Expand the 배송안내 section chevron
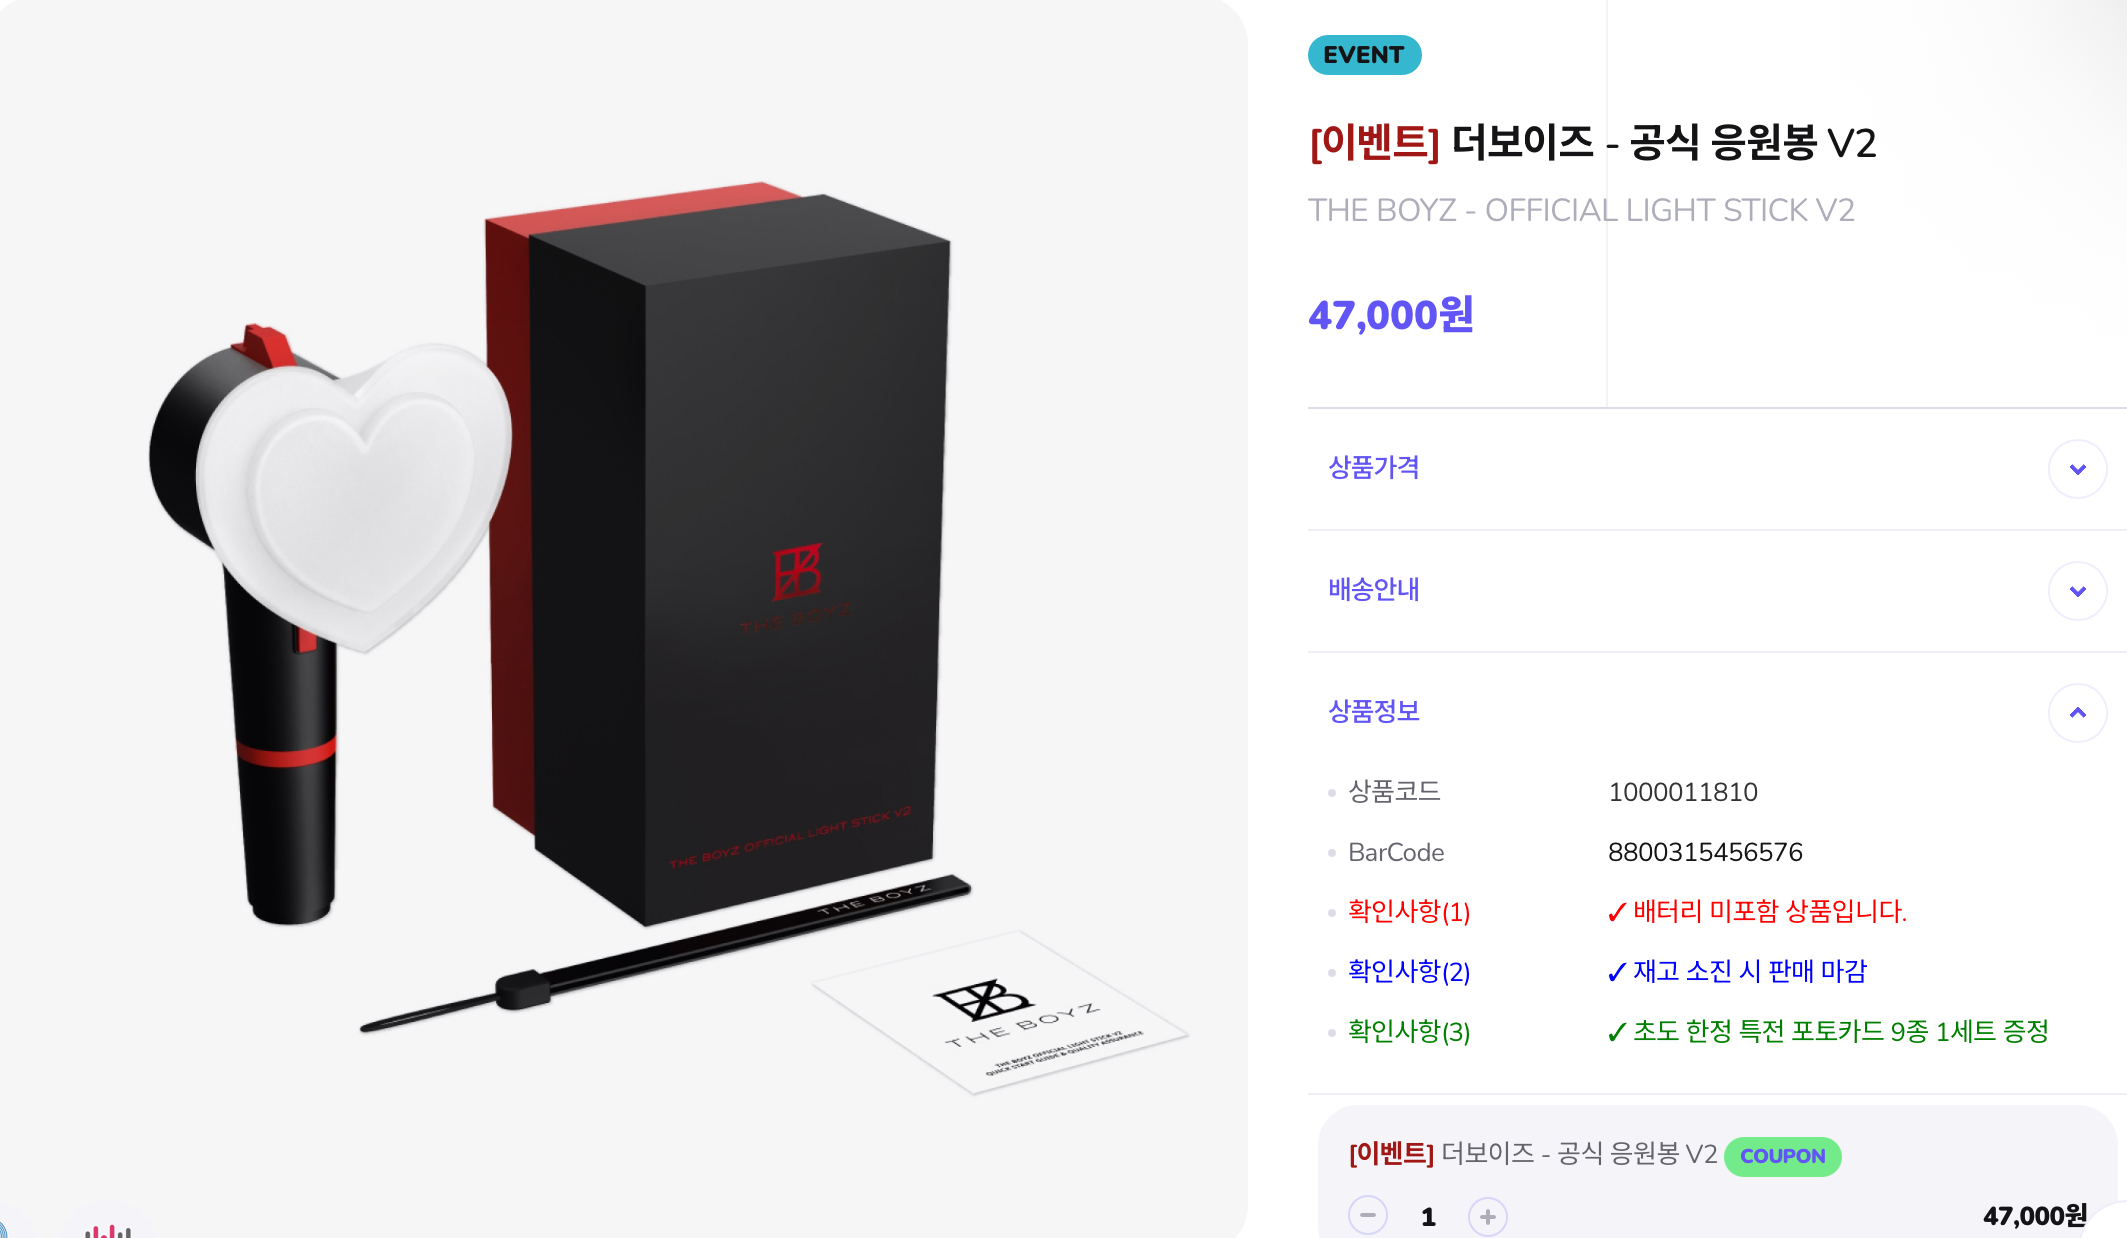The image size is (2127, 1238). (x=2077, y=591)
